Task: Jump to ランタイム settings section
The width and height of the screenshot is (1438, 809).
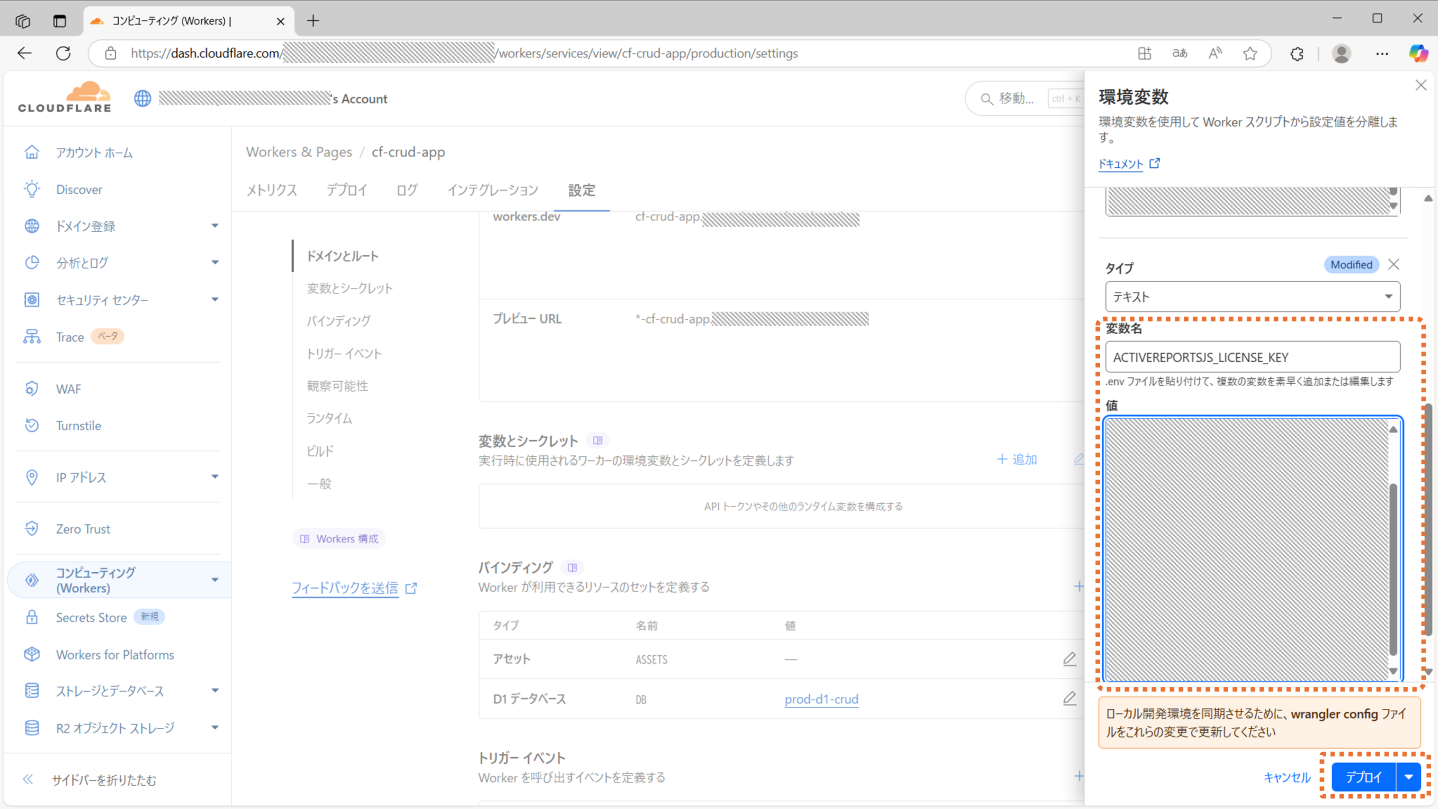Action: (329, 419)
